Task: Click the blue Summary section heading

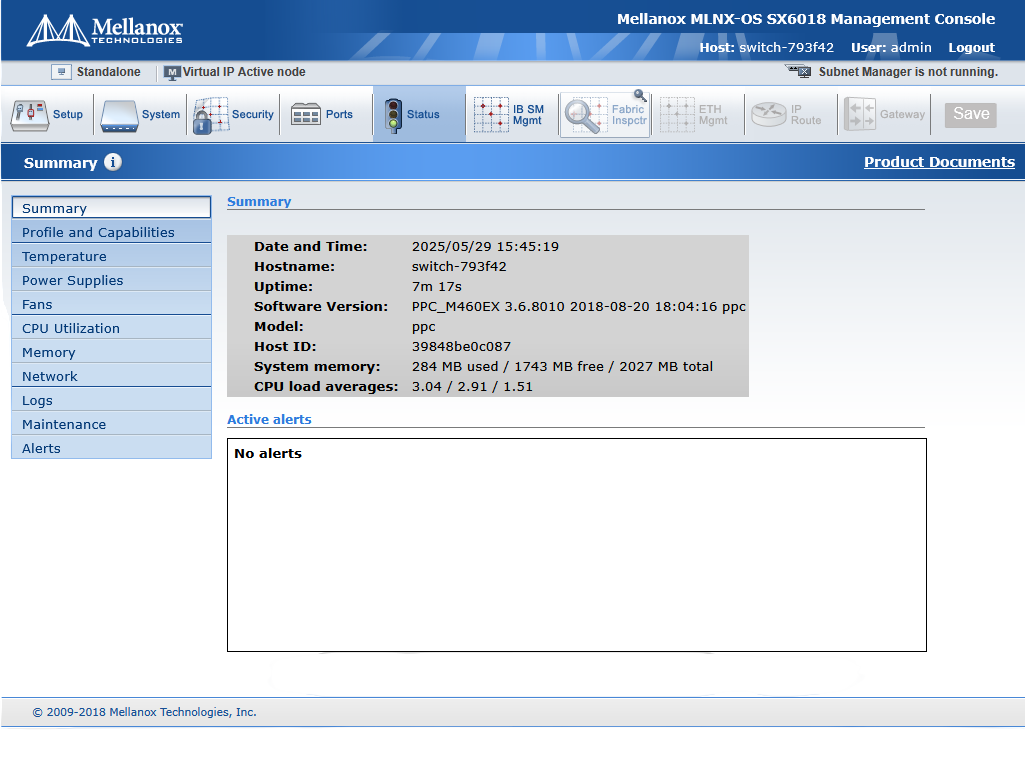Action: tap(259, 201)
